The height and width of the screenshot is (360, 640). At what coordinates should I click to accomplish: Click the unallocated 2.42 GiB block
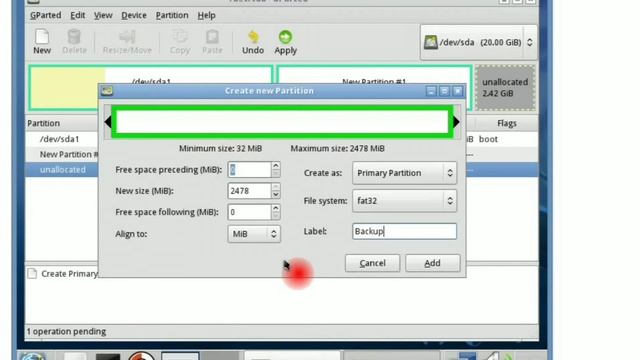click(505, 88)
